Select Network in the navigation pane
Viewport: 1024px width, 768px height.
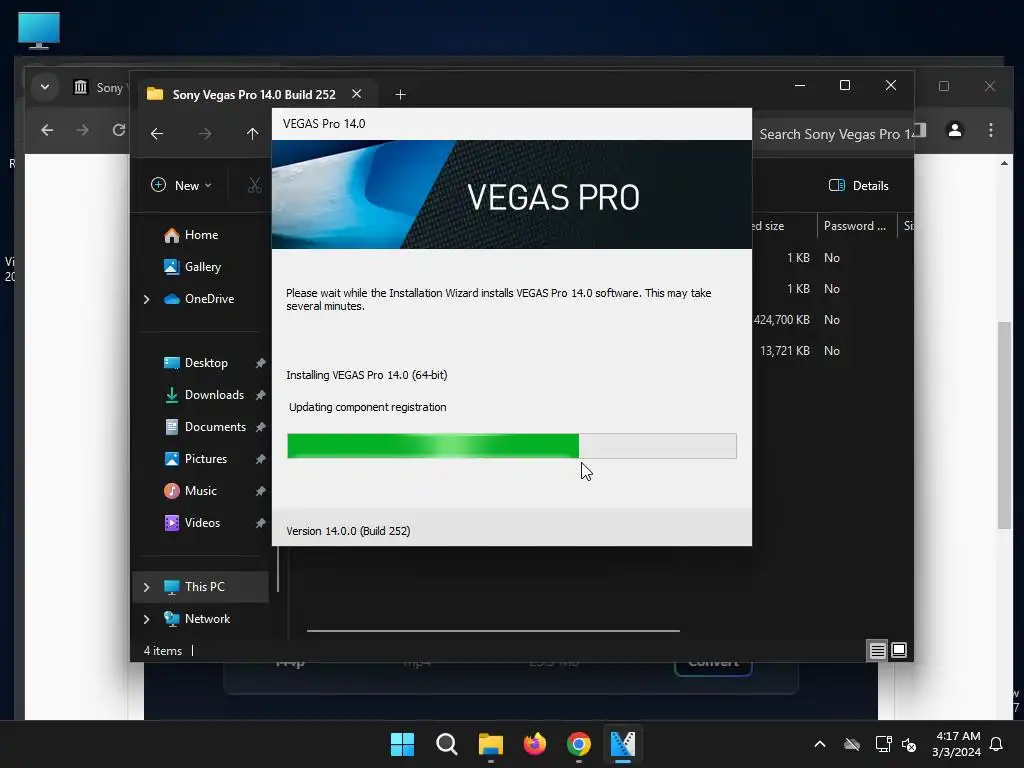207,619
